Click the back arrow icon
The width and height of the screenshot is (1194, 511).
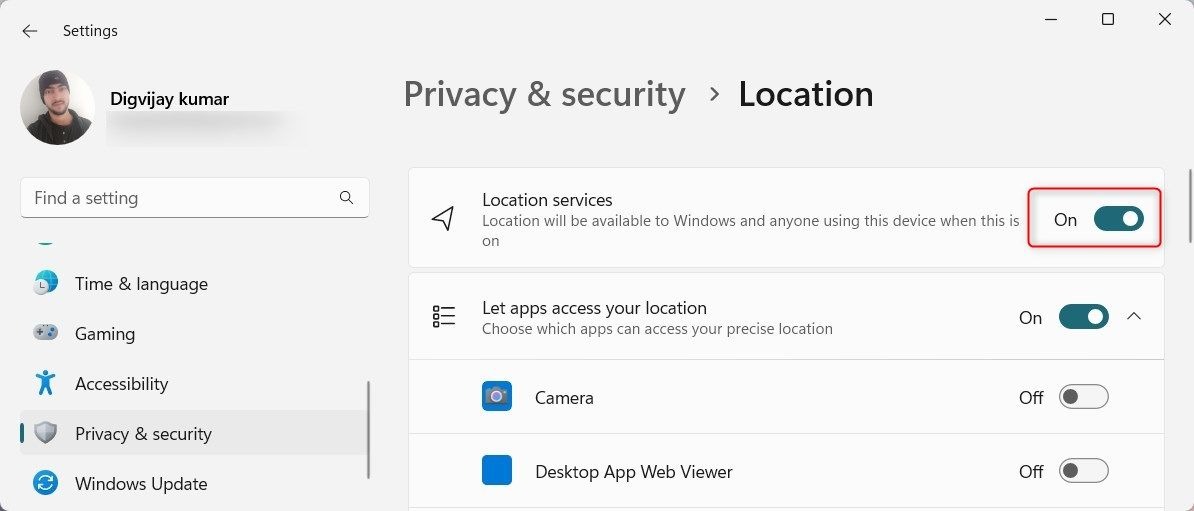point(30,31)
